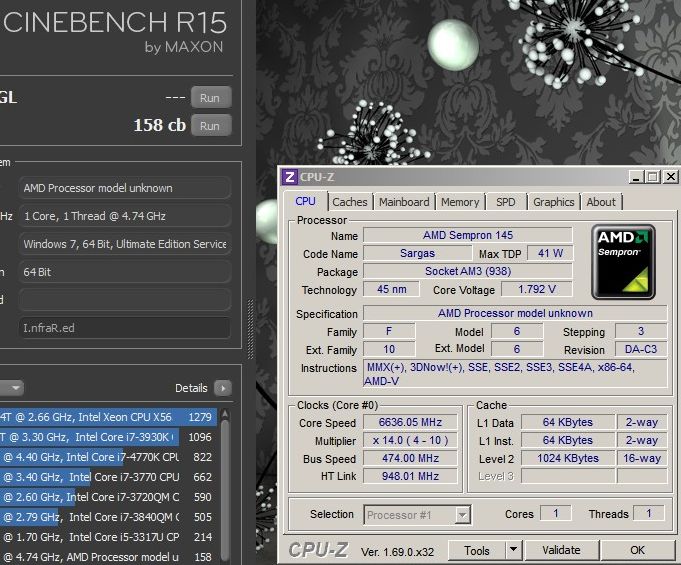This screenshot has width=681, height=565.
Task: Expand the Processor #1 selection dropdown
Action: pyautogui.click(x=462, y=515)
